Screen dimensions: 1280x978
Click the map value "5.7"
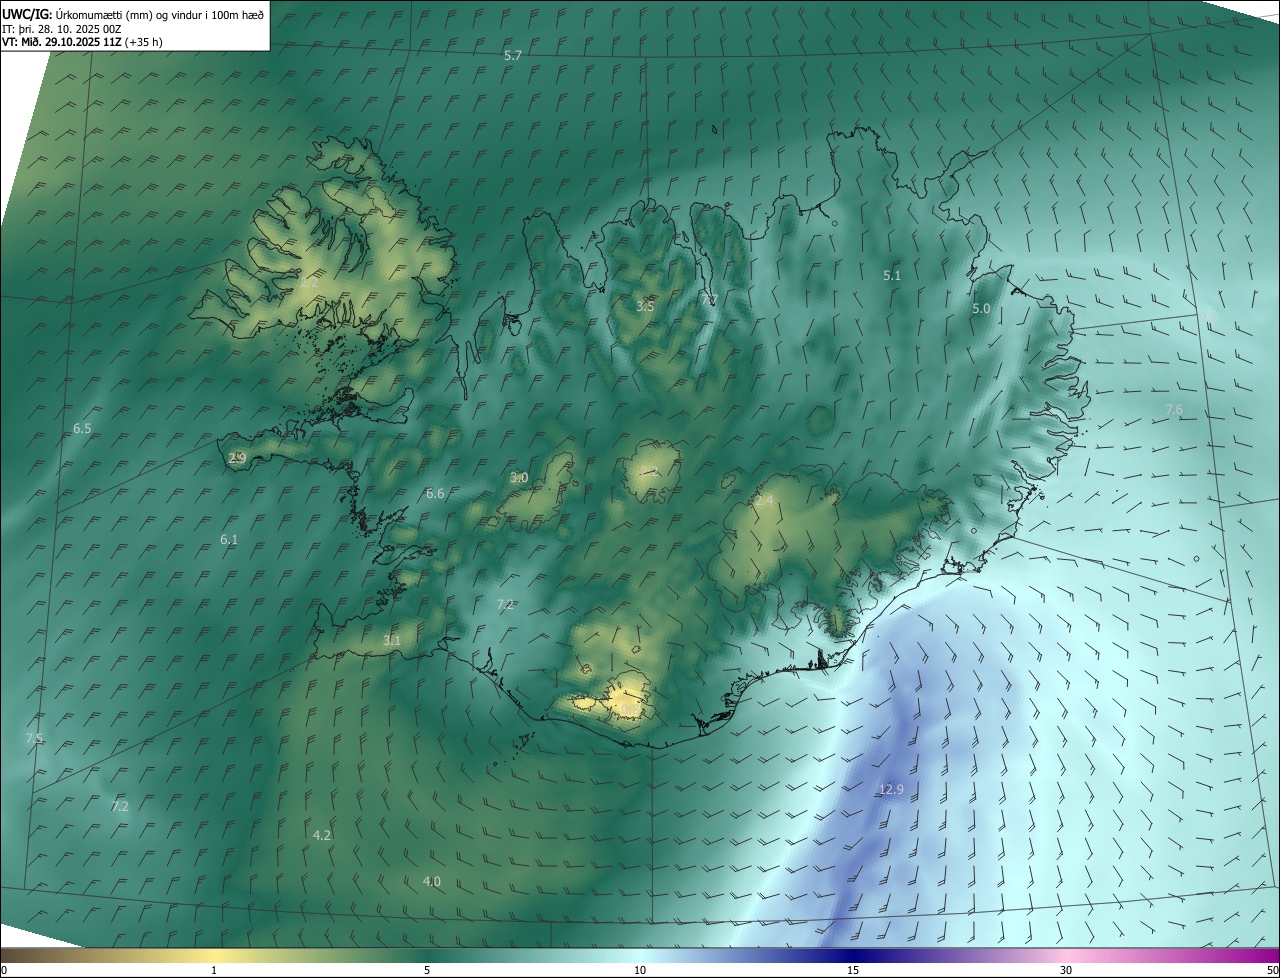pos(513,56)
